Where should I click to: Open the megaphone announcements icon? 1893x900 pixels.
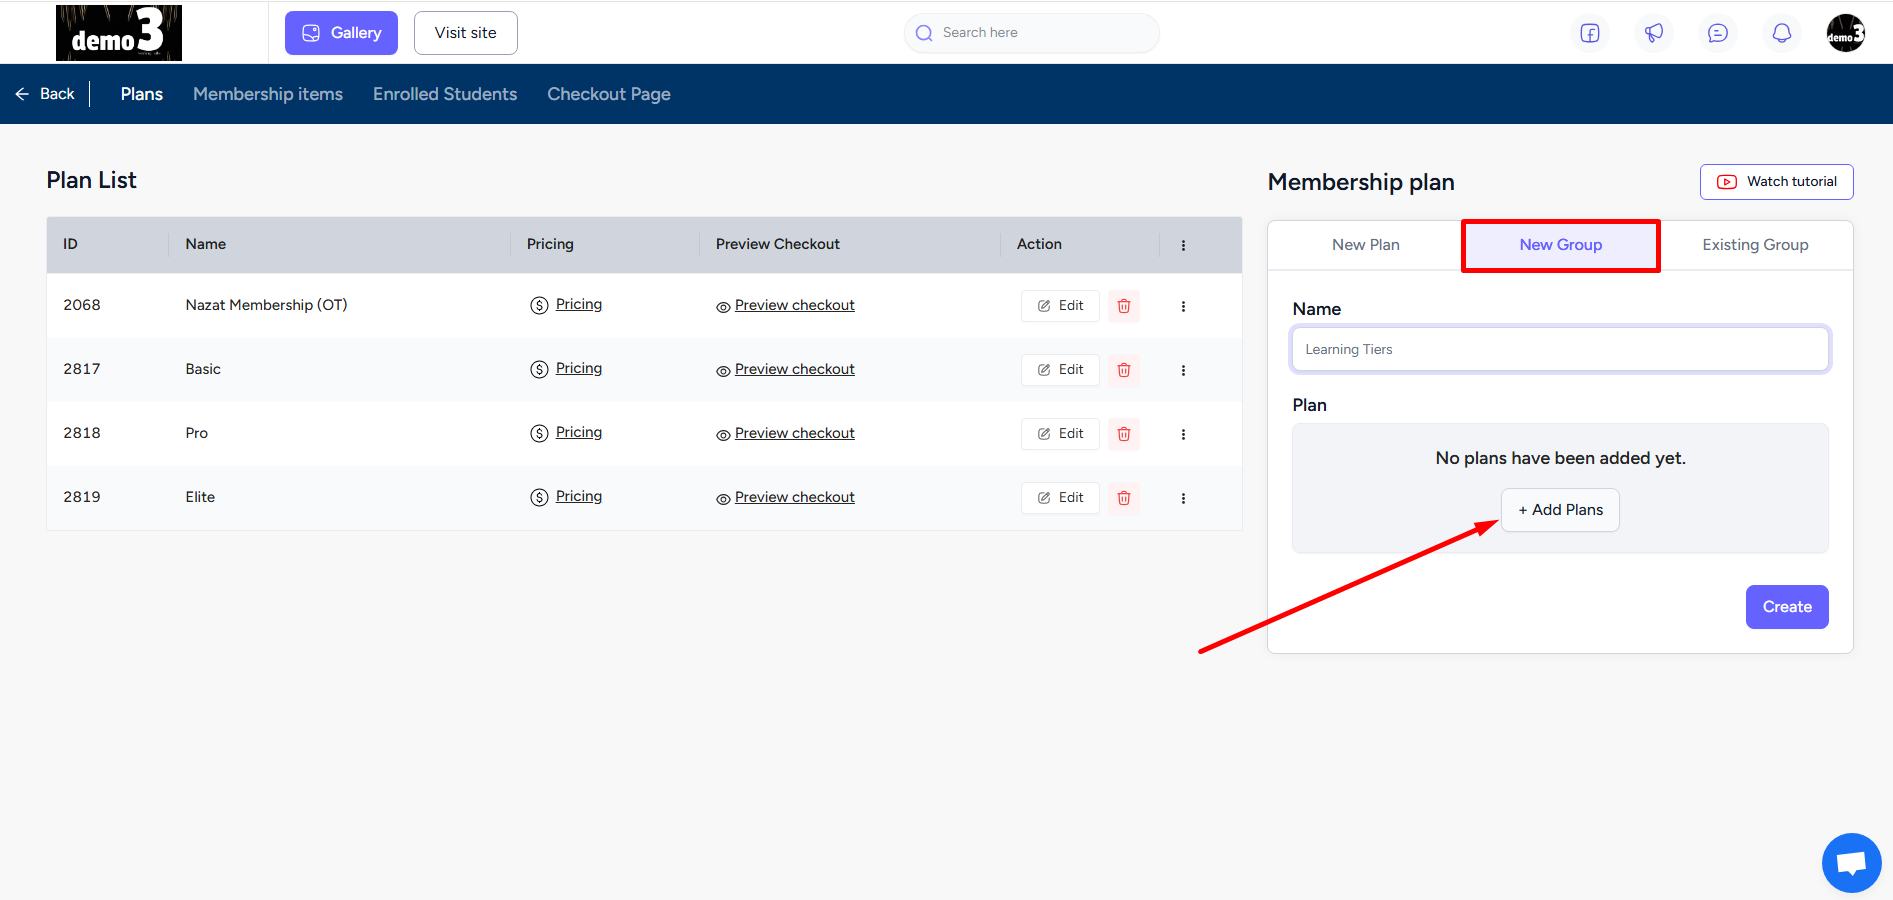(1654, 33)
